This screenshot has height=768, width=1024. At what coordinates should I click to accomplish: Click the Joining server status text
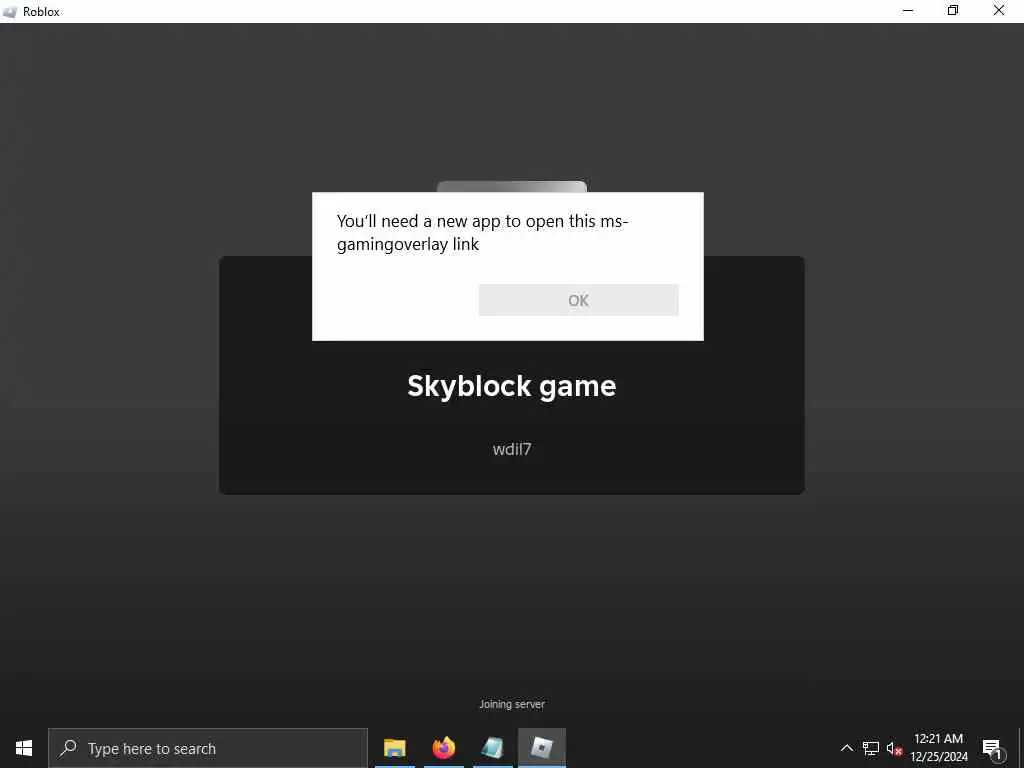click(x=512, y=704)
